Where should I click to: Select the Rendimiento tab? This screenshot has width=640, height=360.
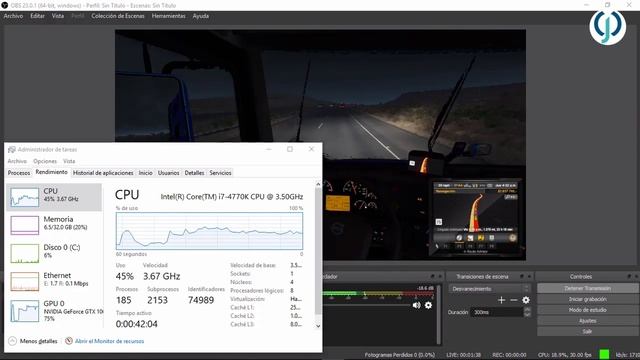(51, 172)
